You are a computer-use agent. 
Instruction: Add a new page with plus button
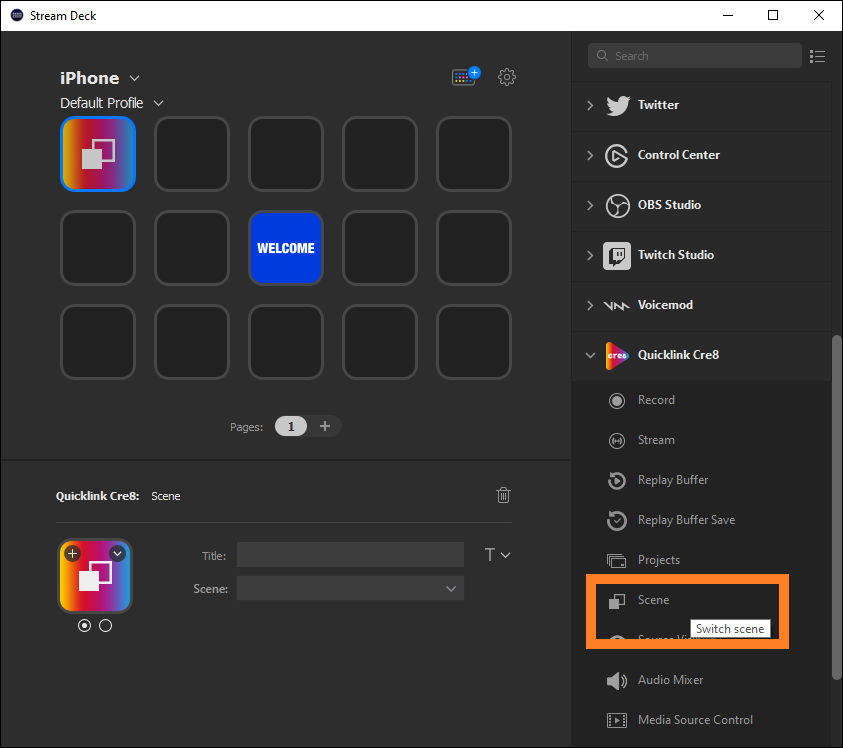click(x=325, y=426)
